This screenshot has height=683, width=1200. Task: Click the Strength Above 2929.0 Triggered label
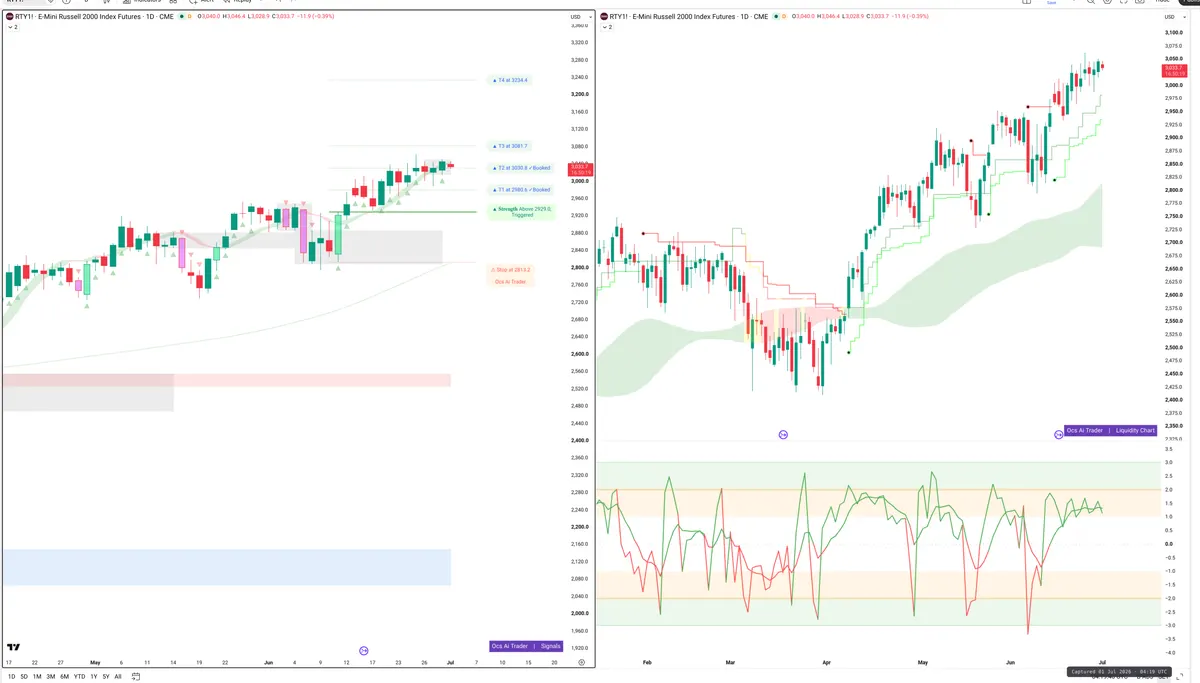pos(520,211)
